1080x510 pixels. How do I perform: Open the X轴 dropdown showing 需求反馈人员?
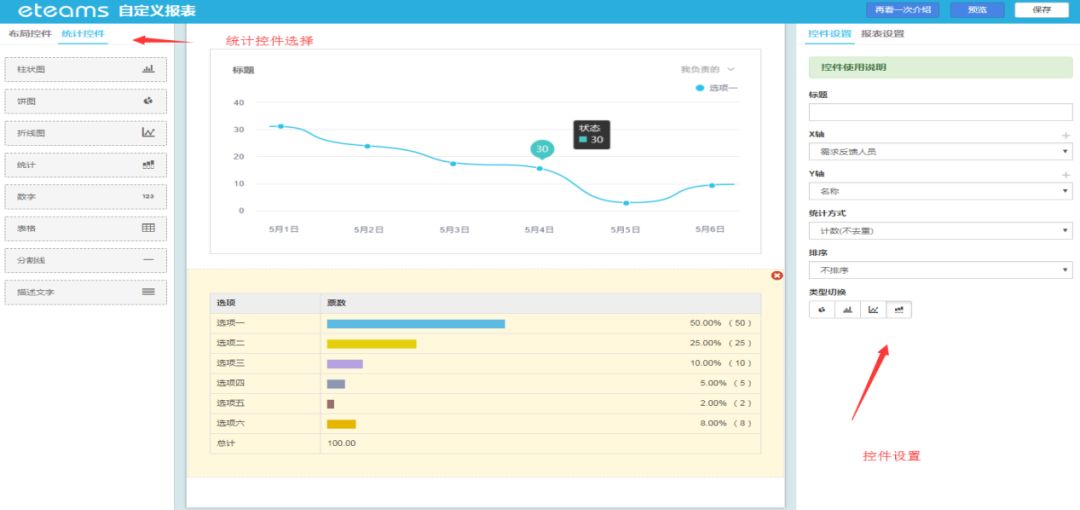(x=940, y=152)
